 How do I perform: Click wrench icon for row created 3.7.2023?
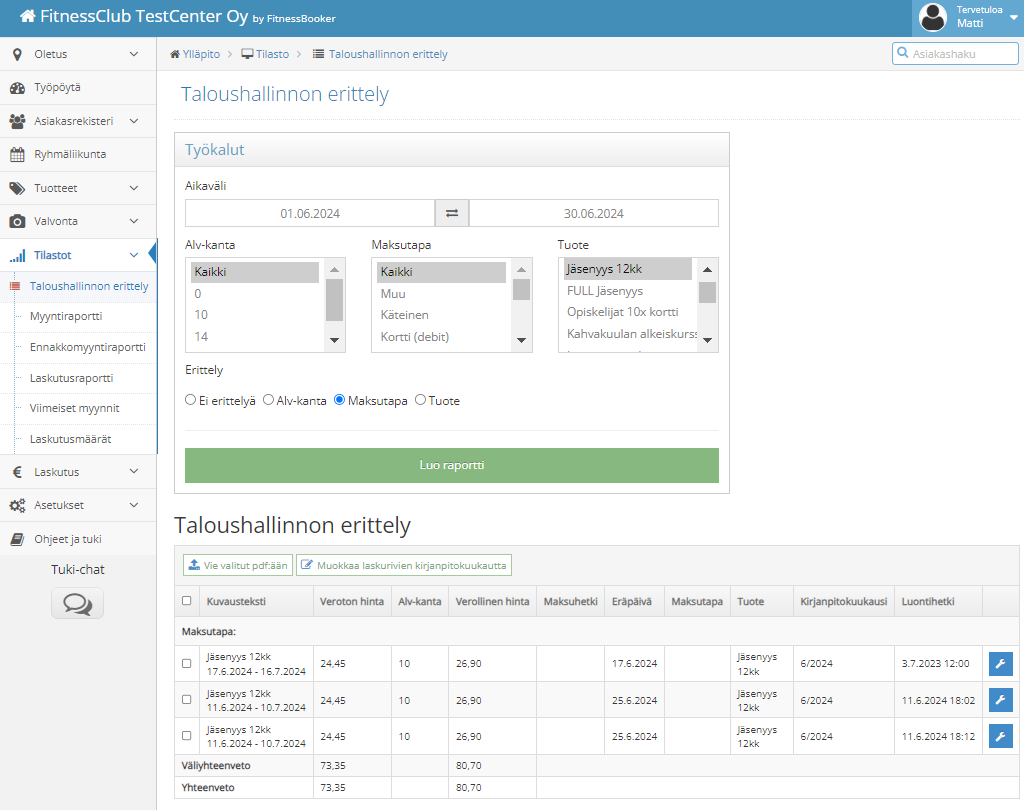pyautogui.click(x=1000, y=664)
